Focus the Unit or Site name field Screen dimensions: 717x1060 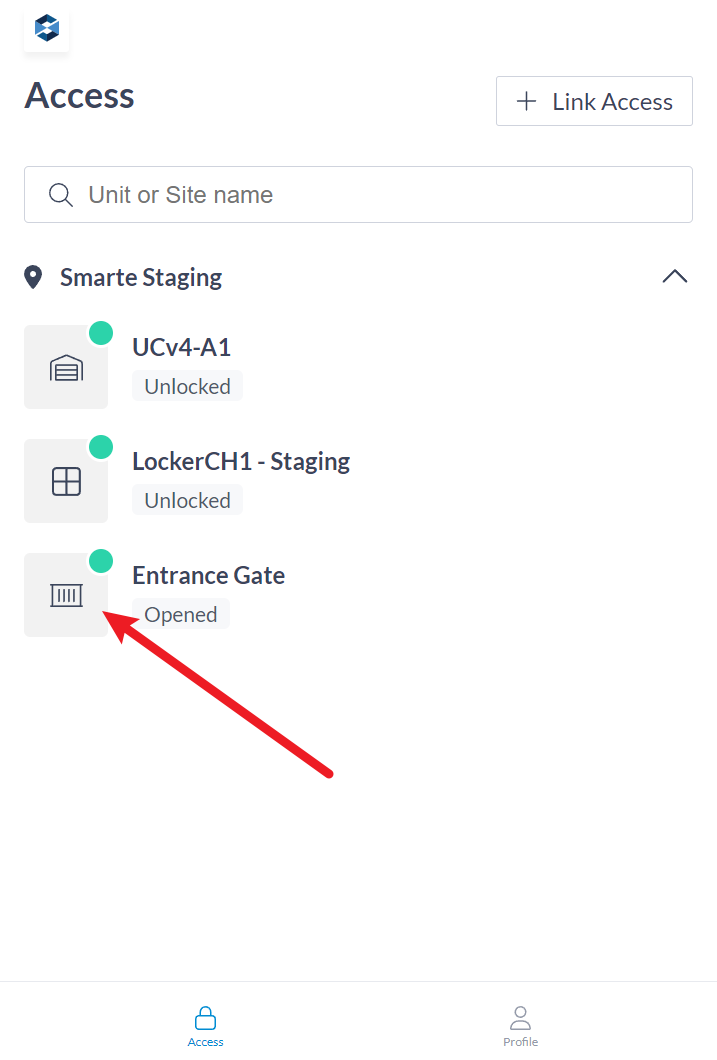coord(380,195)
